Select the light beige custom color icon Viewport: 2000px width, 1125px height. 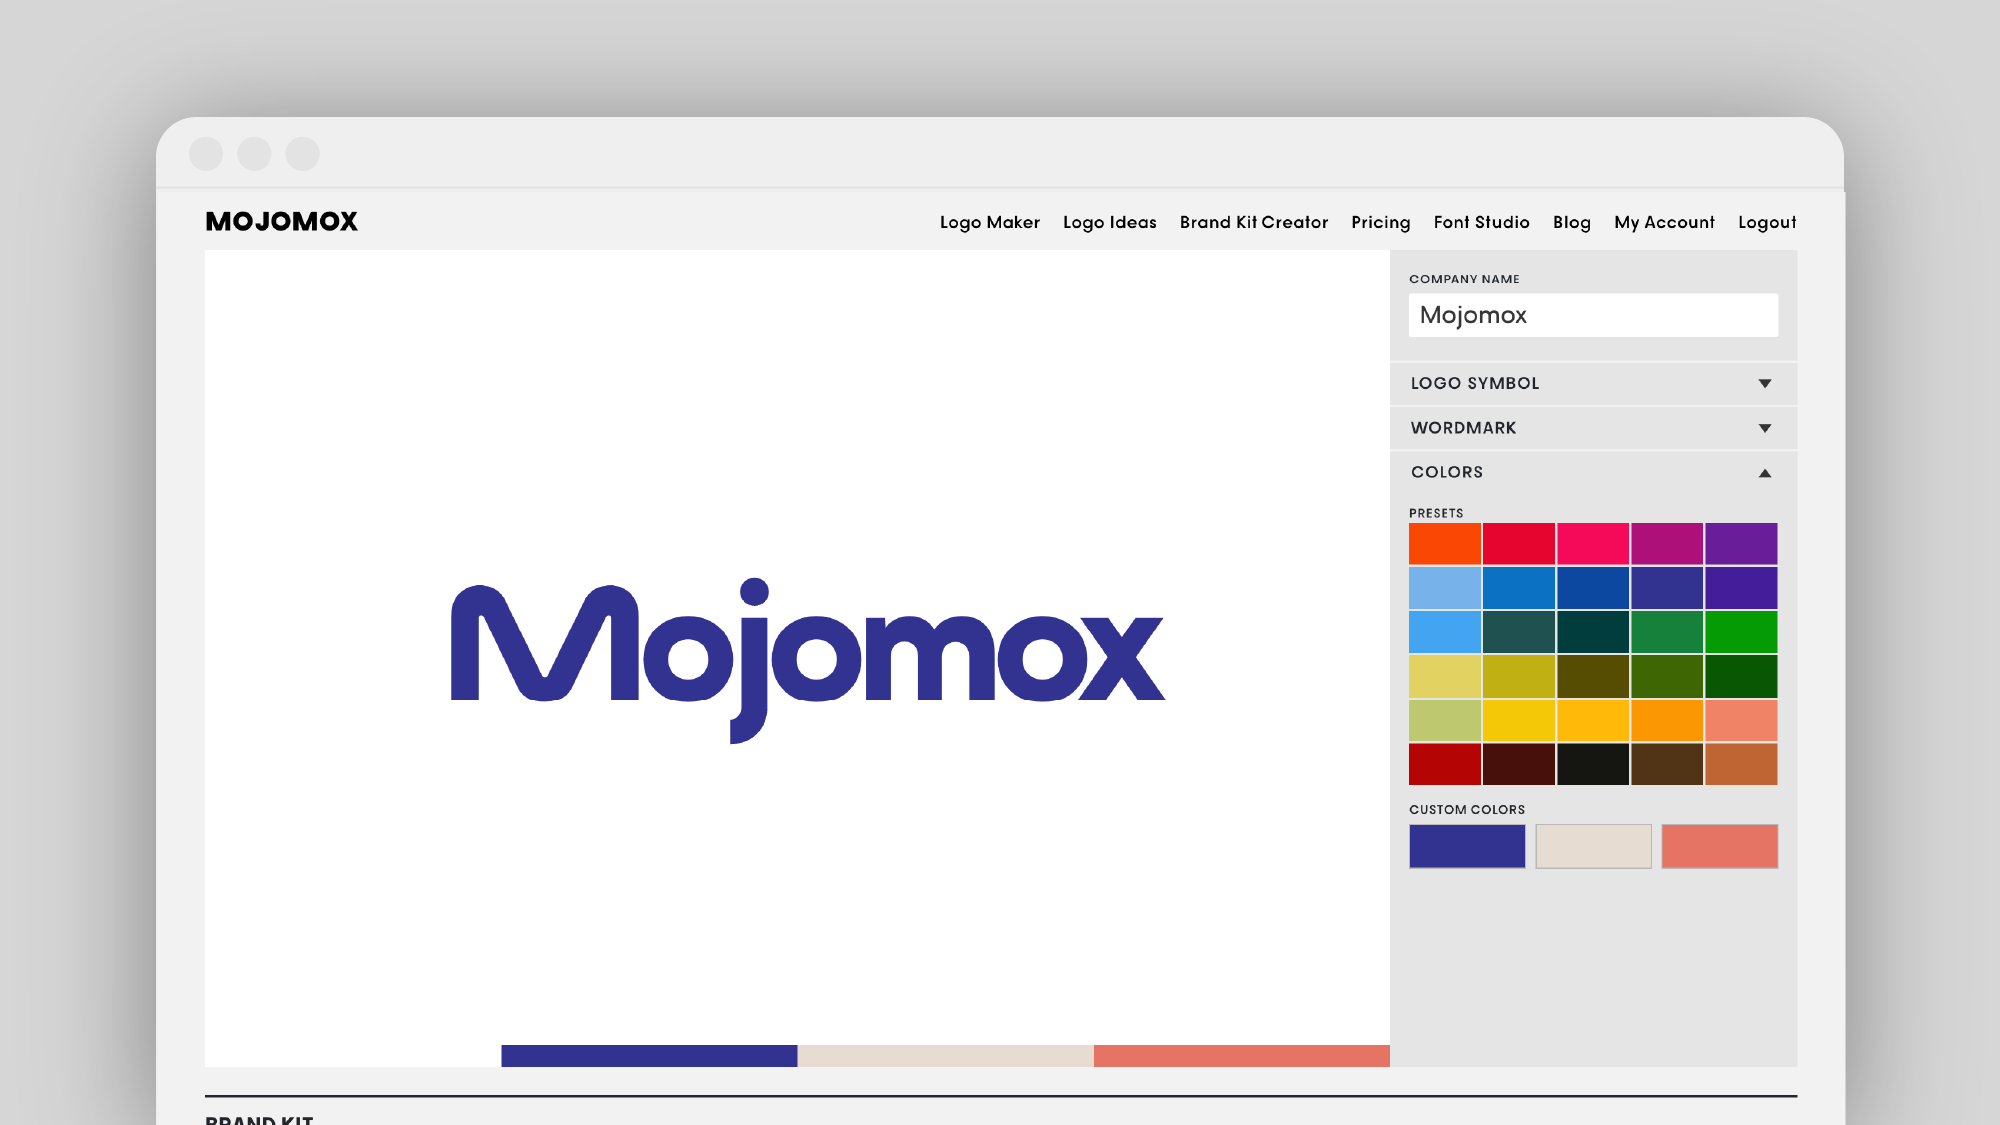(1593, 846)
